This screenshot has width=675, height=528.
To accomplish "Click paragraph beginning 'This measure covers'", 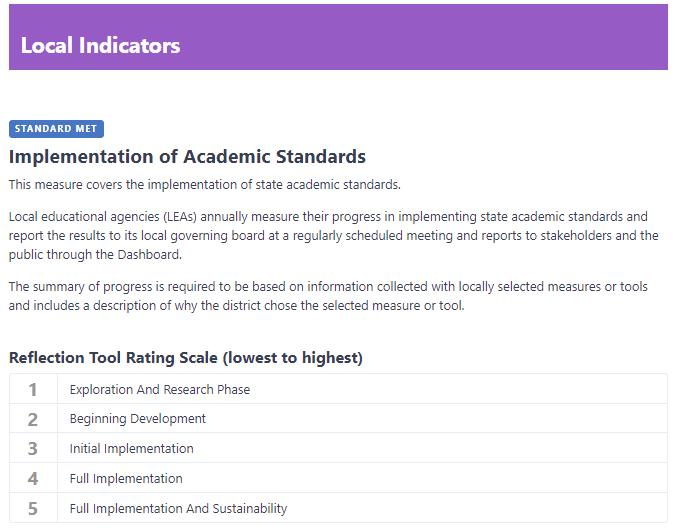I will point(204,185).
